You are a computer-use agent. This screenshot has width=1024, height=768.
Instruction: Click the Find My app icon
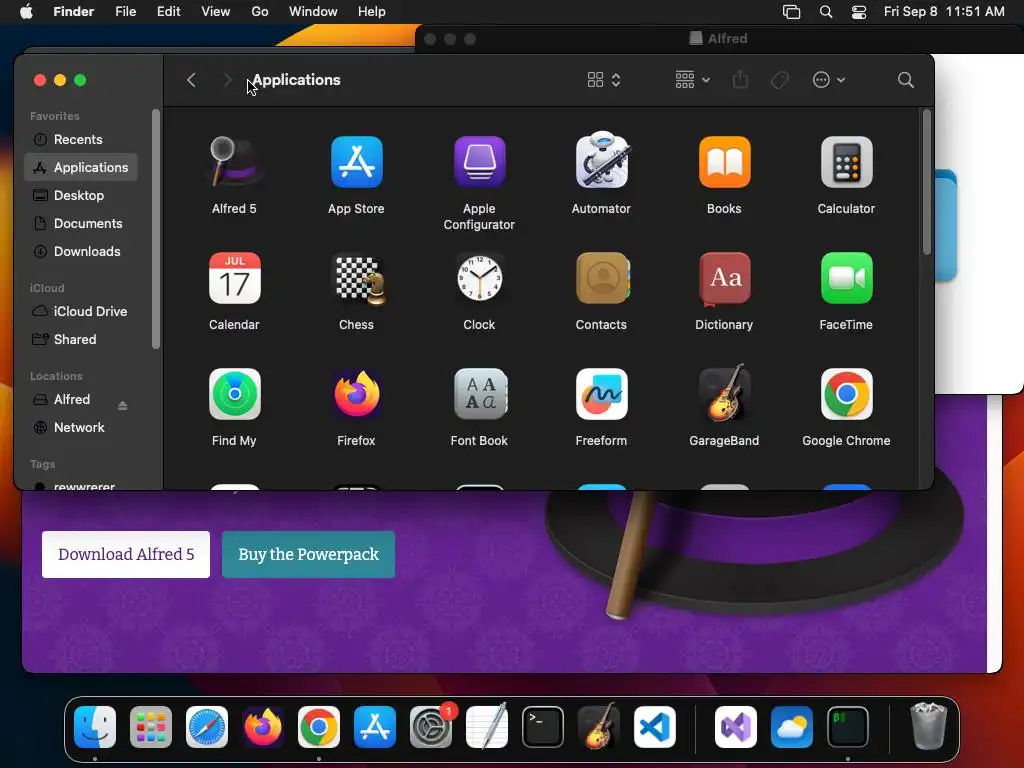(x=234, y=394)
